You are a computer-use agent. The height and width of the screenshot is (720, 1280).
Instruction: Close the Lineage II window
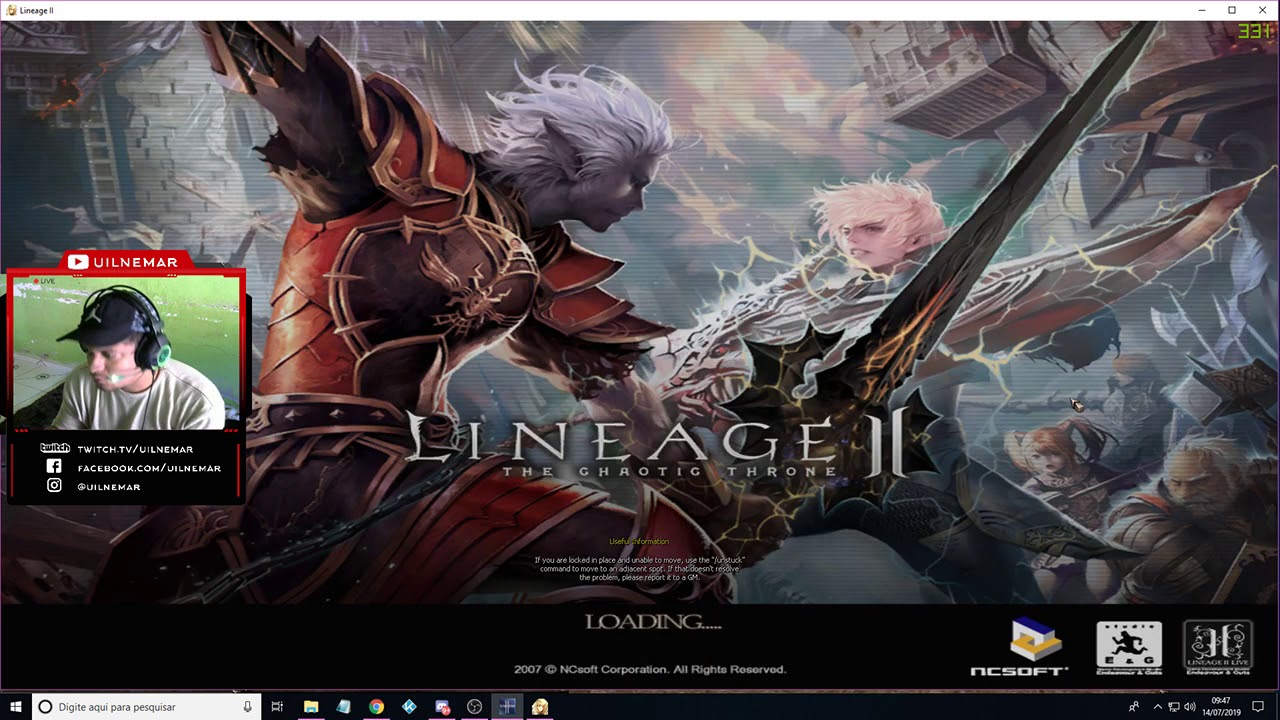1263,10
